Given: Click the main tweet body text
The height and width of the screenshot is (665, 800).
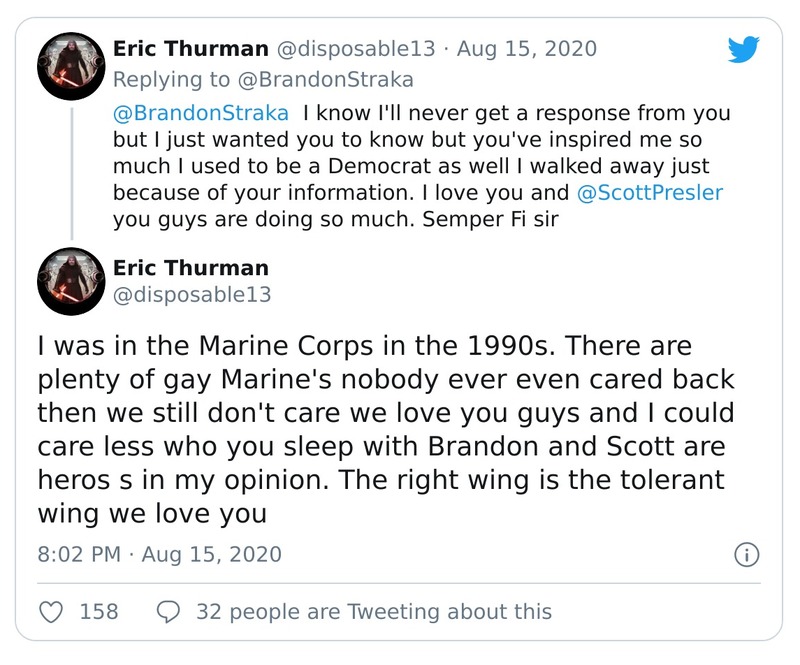Looking at the screenshot, I should tap(384, 430).
